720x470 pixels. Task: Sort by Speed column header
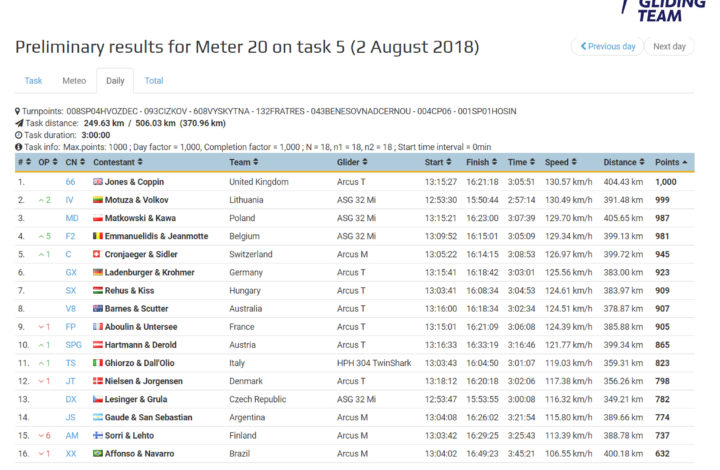click(560, 162)
